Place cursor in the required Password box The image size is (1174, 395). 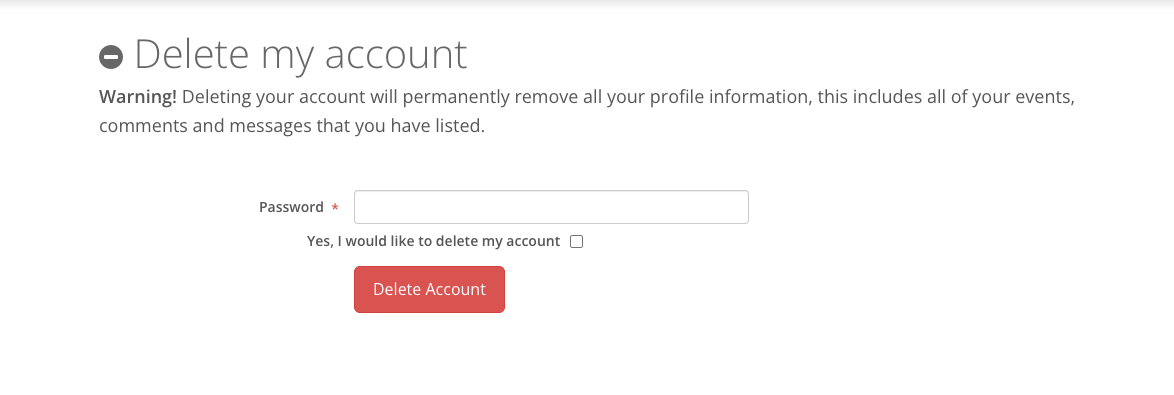click(x=551, y=207)
